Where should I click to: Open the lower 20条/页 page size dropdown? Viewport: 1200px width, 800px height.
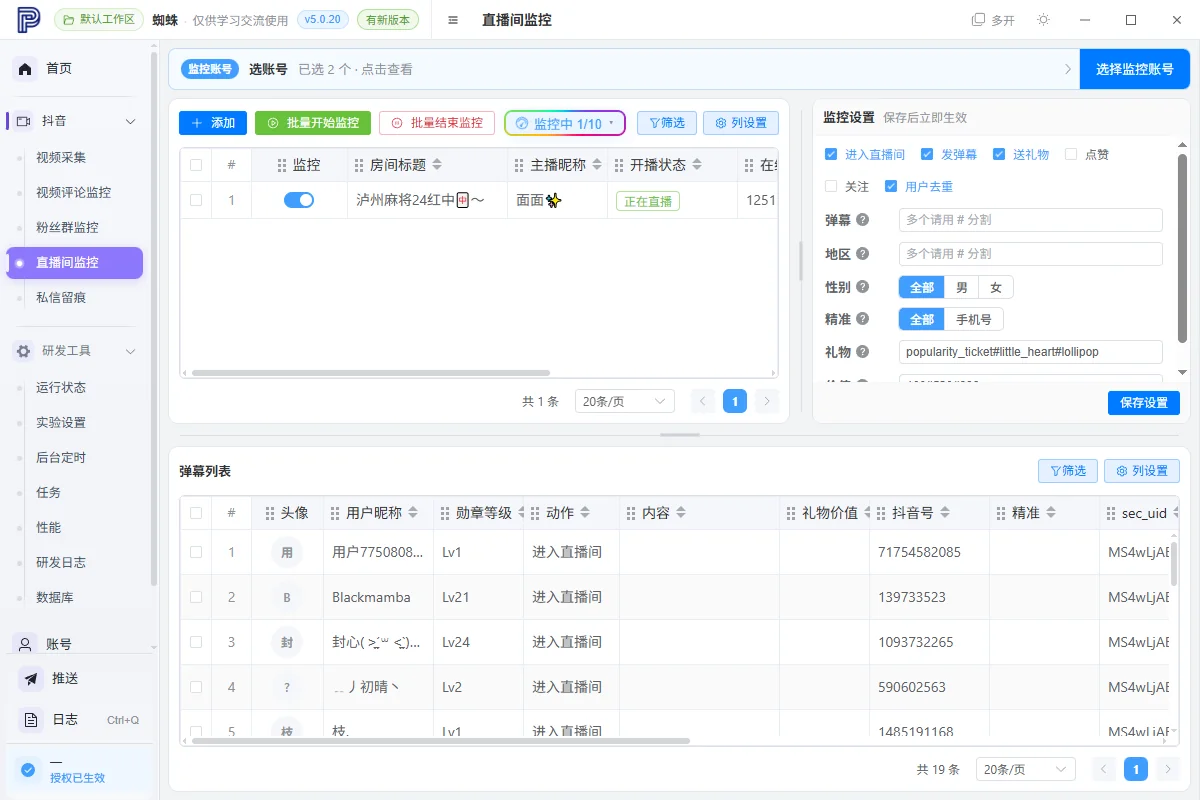(x=1026, y=769)
